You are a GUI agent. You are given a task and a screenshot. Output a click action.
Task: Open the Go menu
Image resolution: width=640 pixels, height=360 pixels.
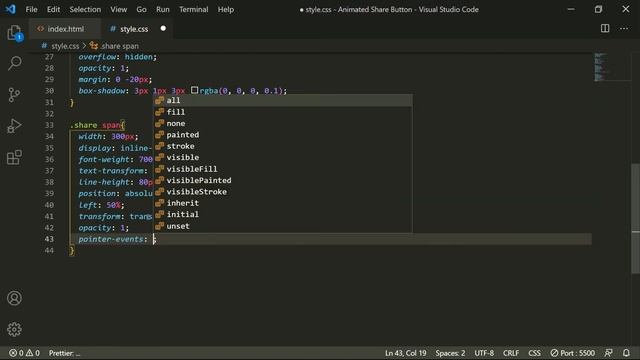coord(141,9)
